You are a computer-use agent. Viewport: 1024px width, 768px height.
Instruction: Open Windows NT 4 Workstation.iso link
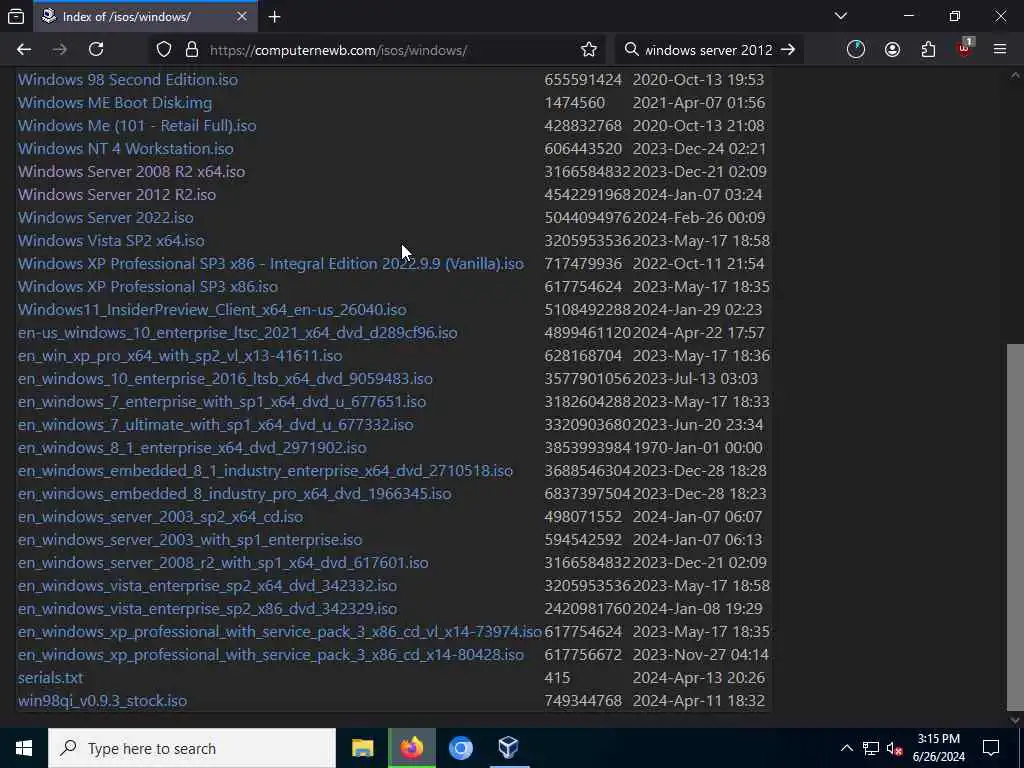[125, 148]
